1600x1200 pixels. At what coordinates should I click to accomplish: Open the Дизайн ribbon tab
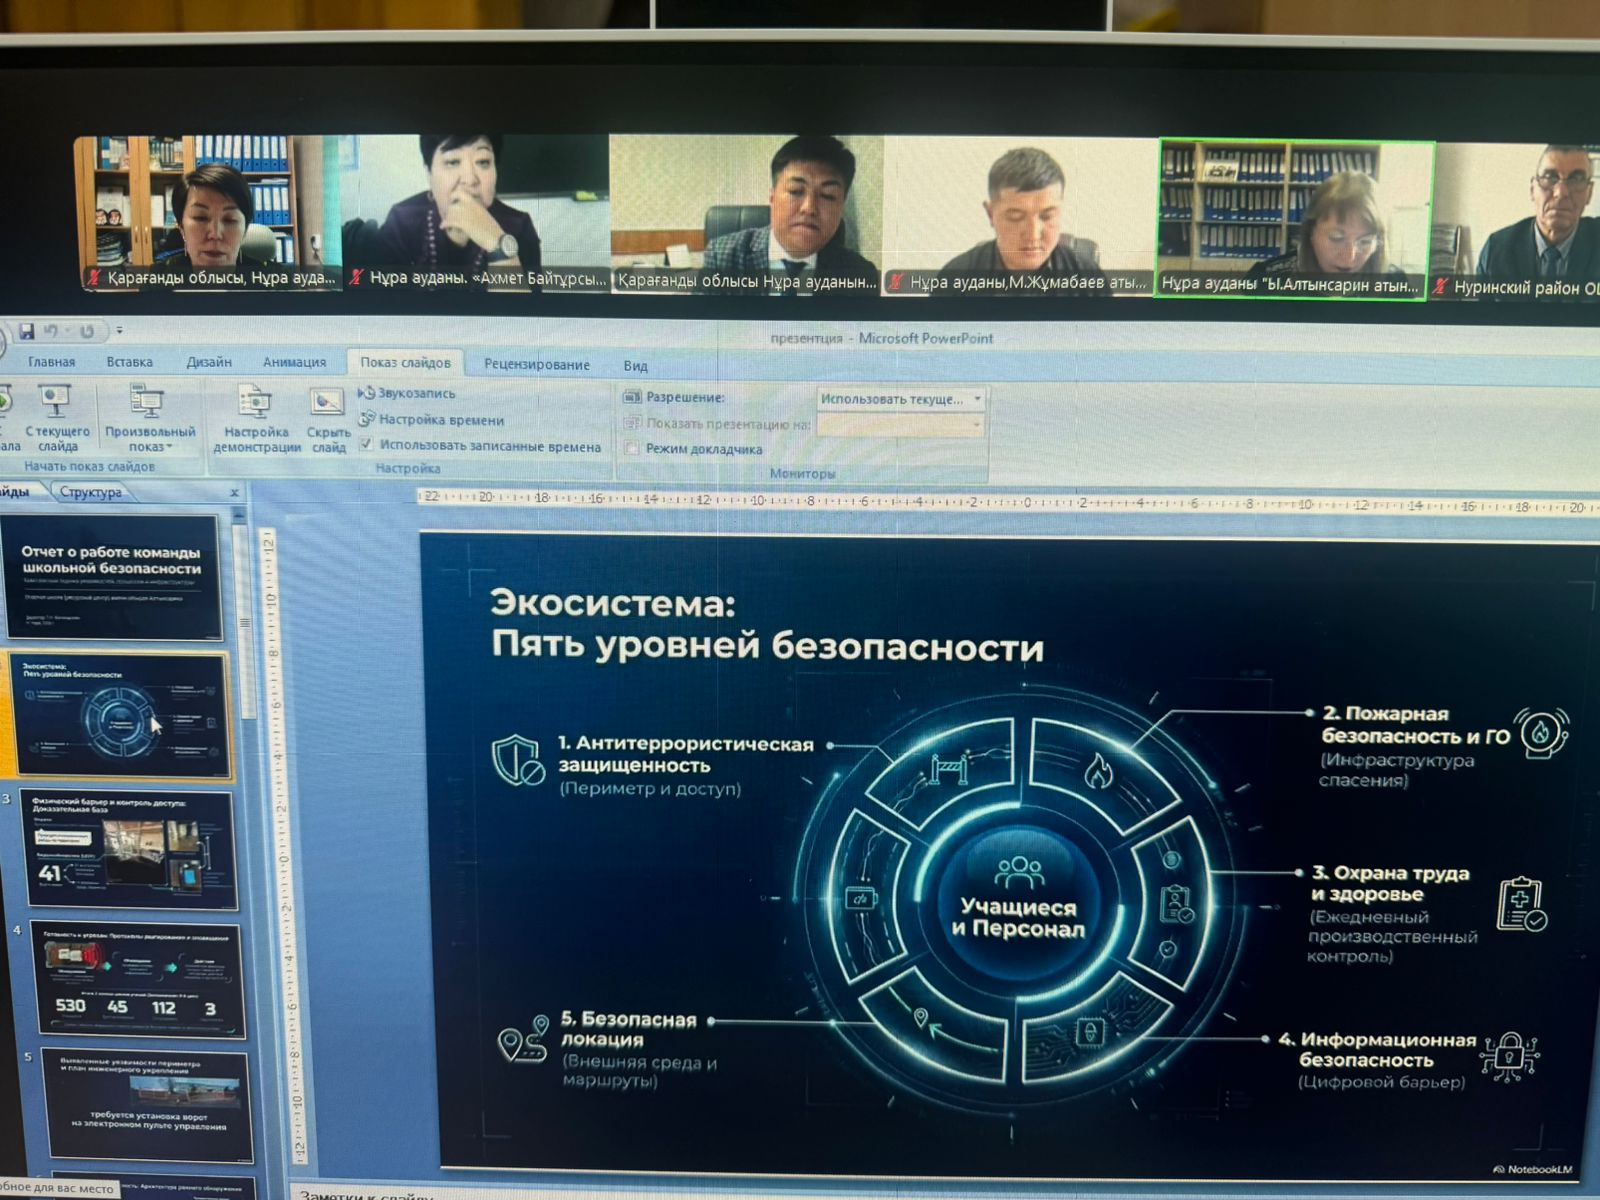click(x=208, y=362)
